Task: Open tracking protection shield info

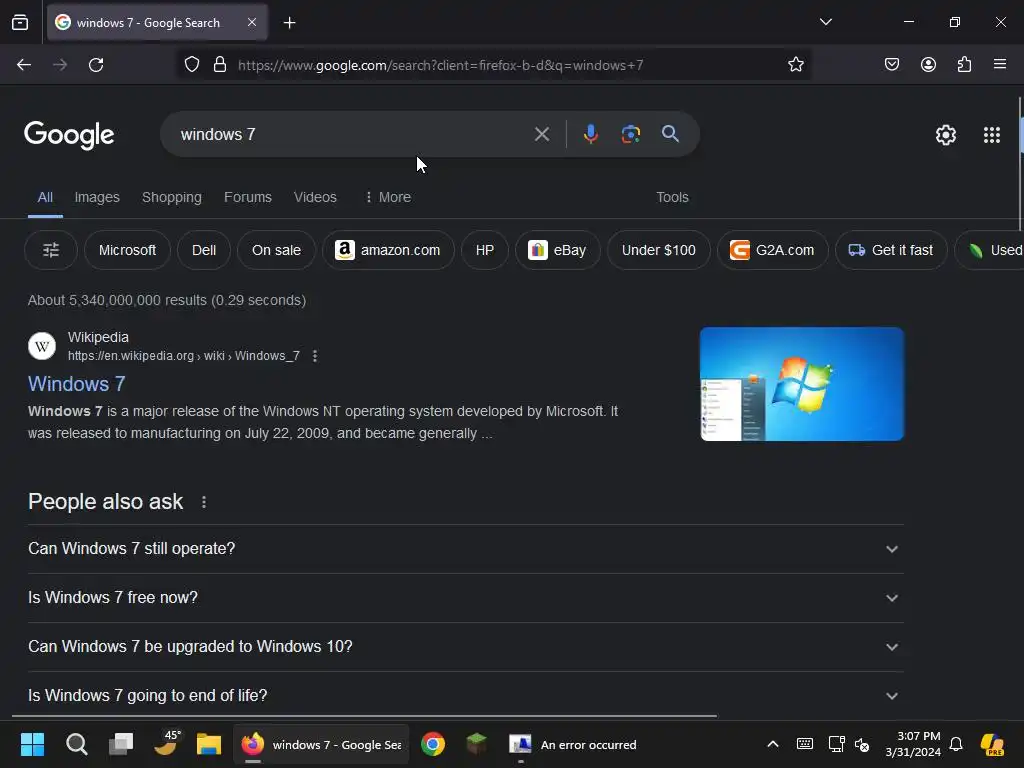Action: [x=191, y=65]
